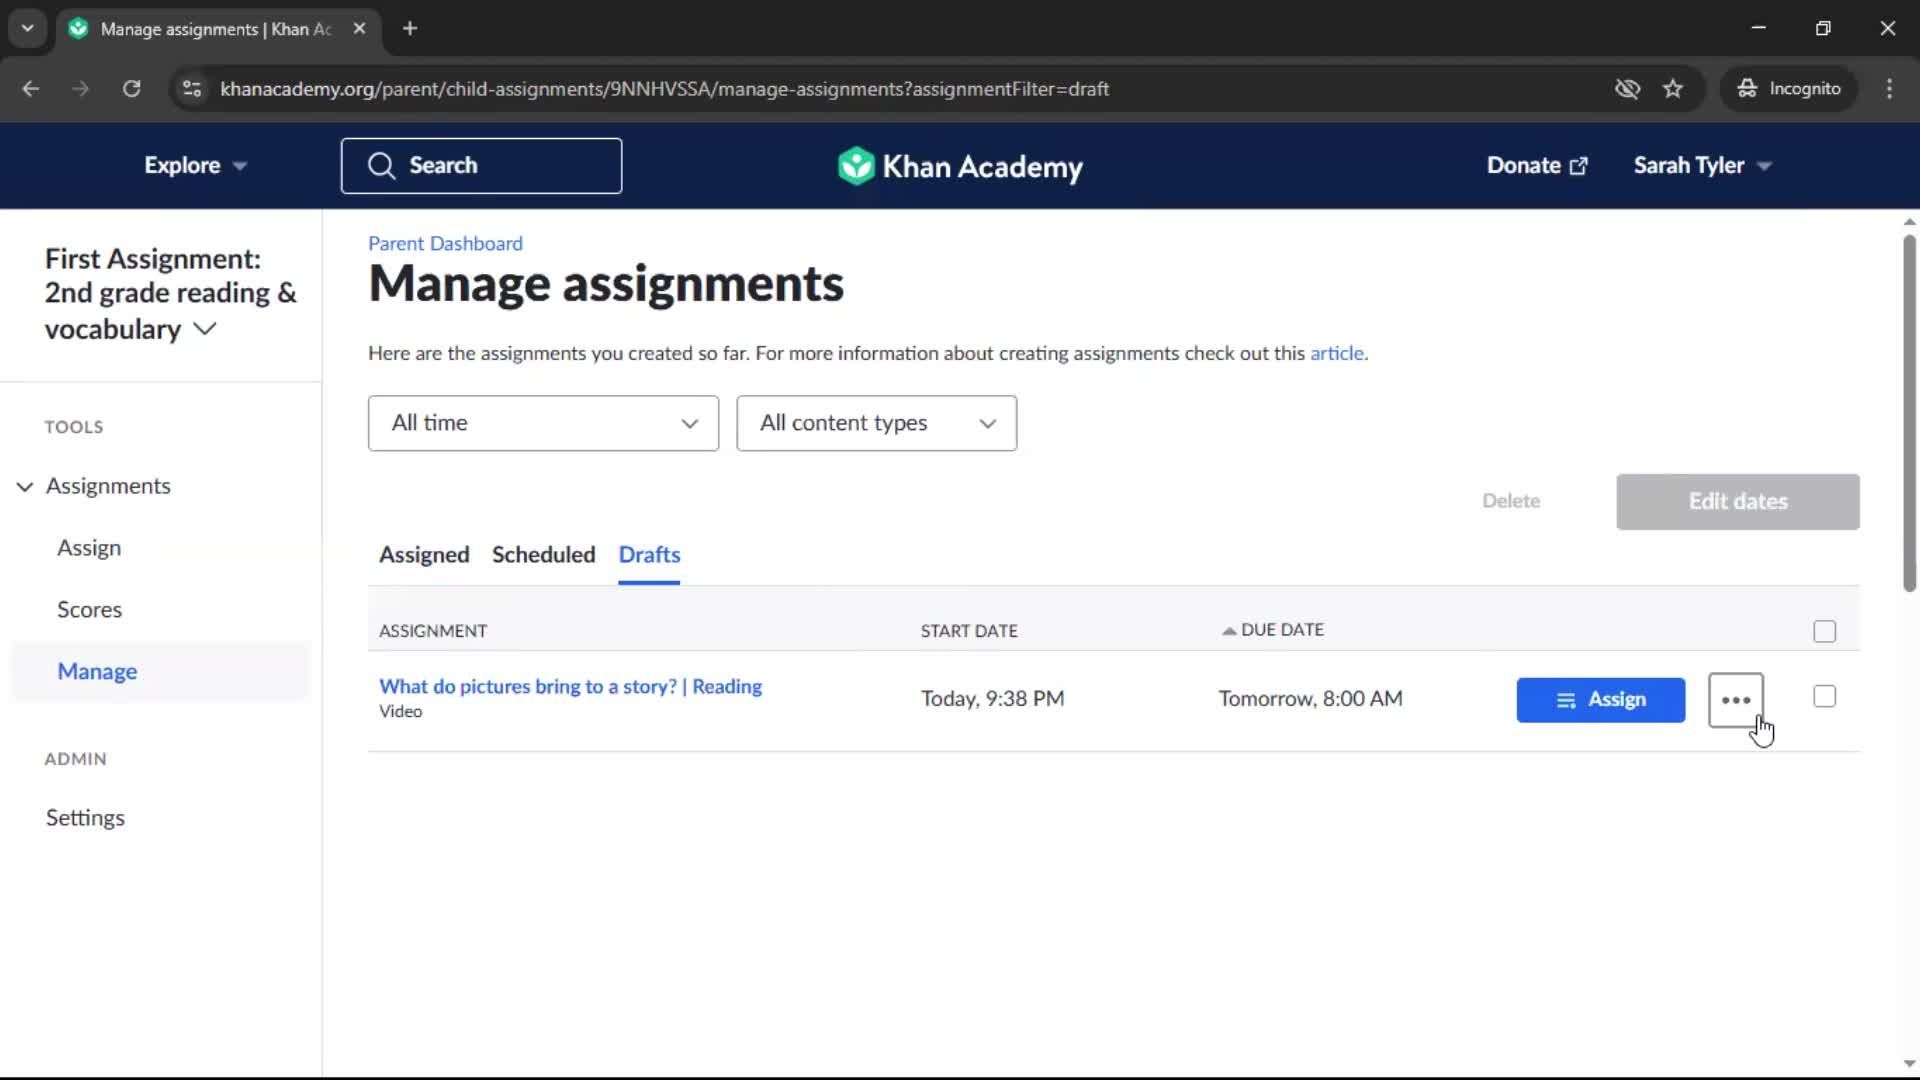The width and height of the screenshot is (1920, 1080).
Task: Switch to the Scheduled tab
Action: click(543, 554)
